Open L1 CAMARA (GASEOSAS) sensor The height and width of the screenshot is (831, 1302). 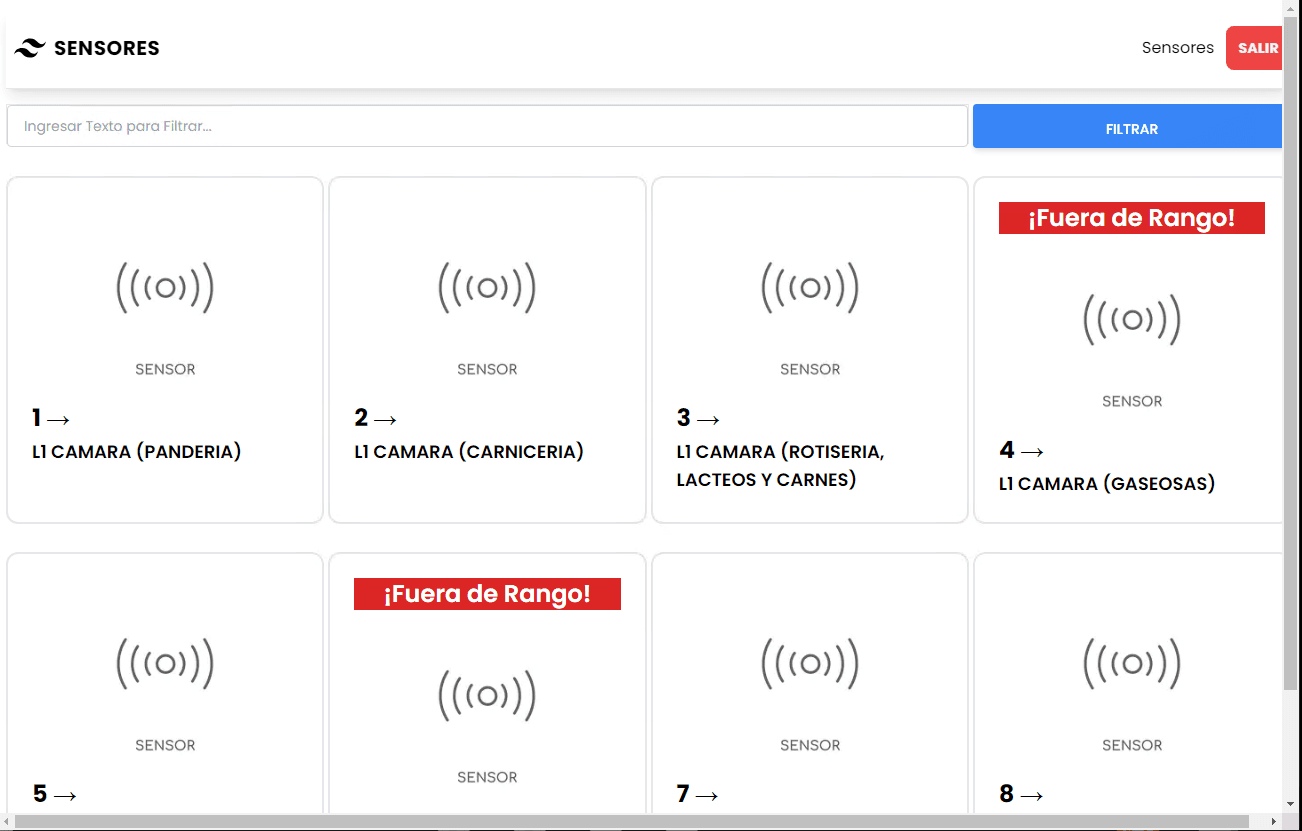coord(1107,484)
